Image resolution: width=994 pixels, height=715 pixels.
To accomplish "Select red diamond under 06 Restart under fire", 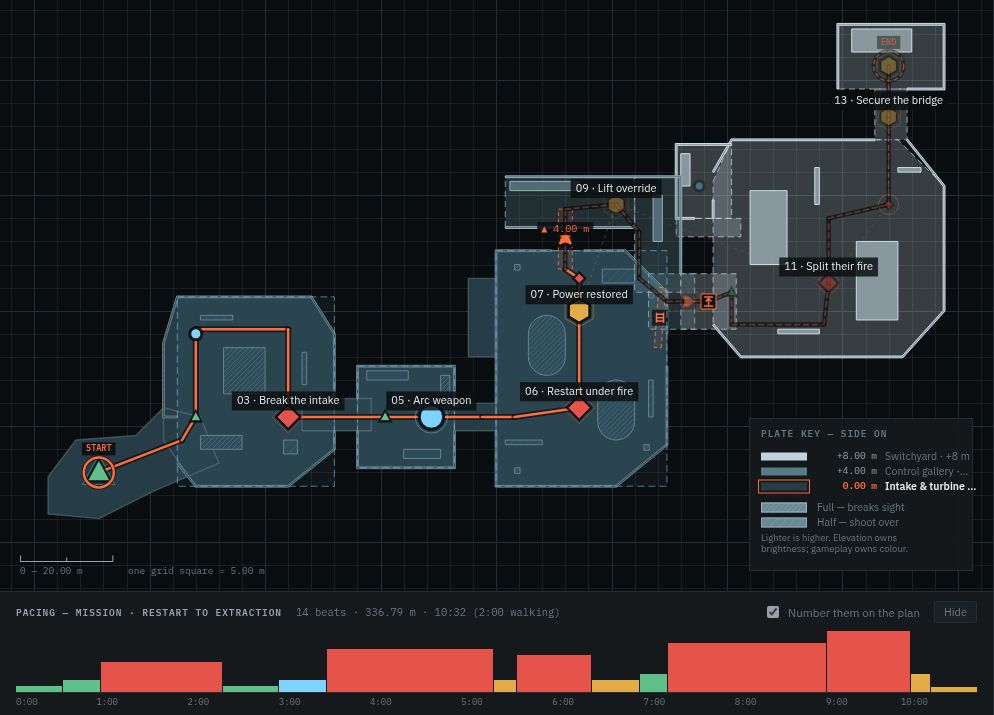I will (578, 409).
